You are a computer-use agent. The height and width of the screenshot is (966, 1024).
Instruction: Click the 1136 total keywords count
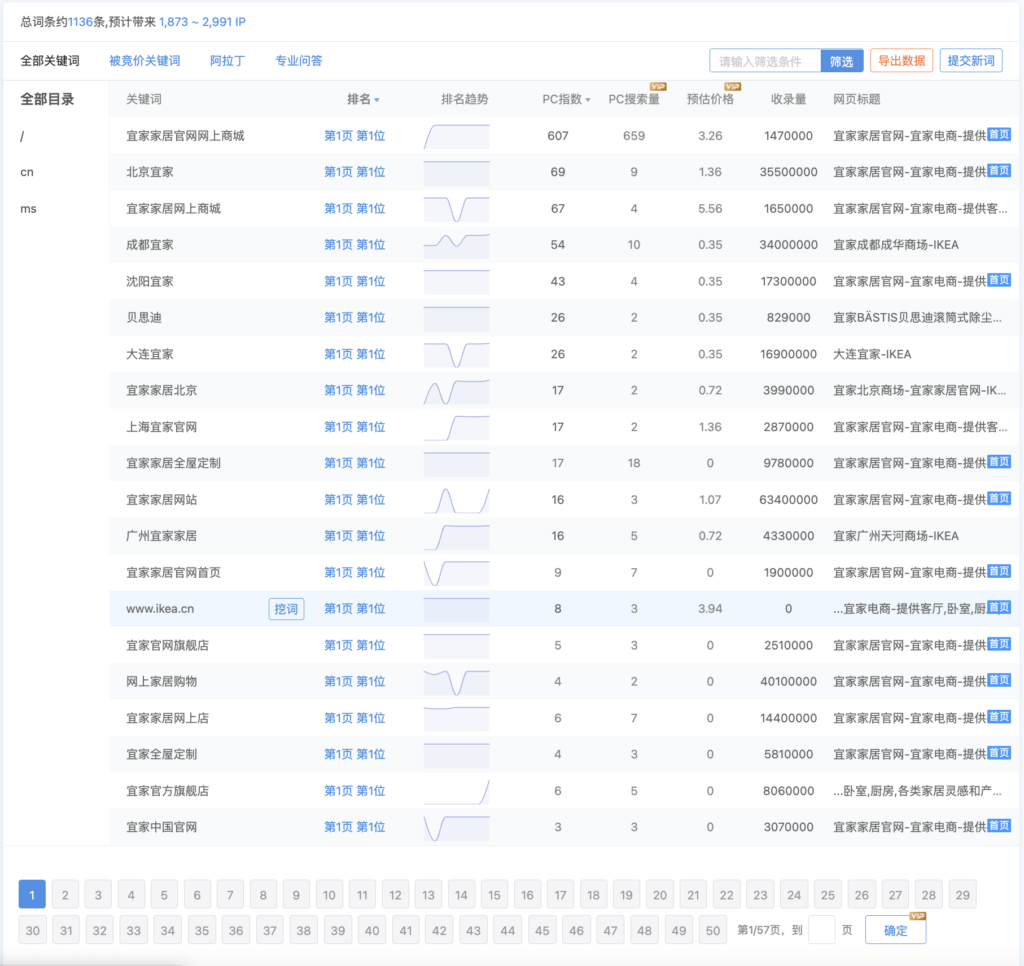point(80,22)
